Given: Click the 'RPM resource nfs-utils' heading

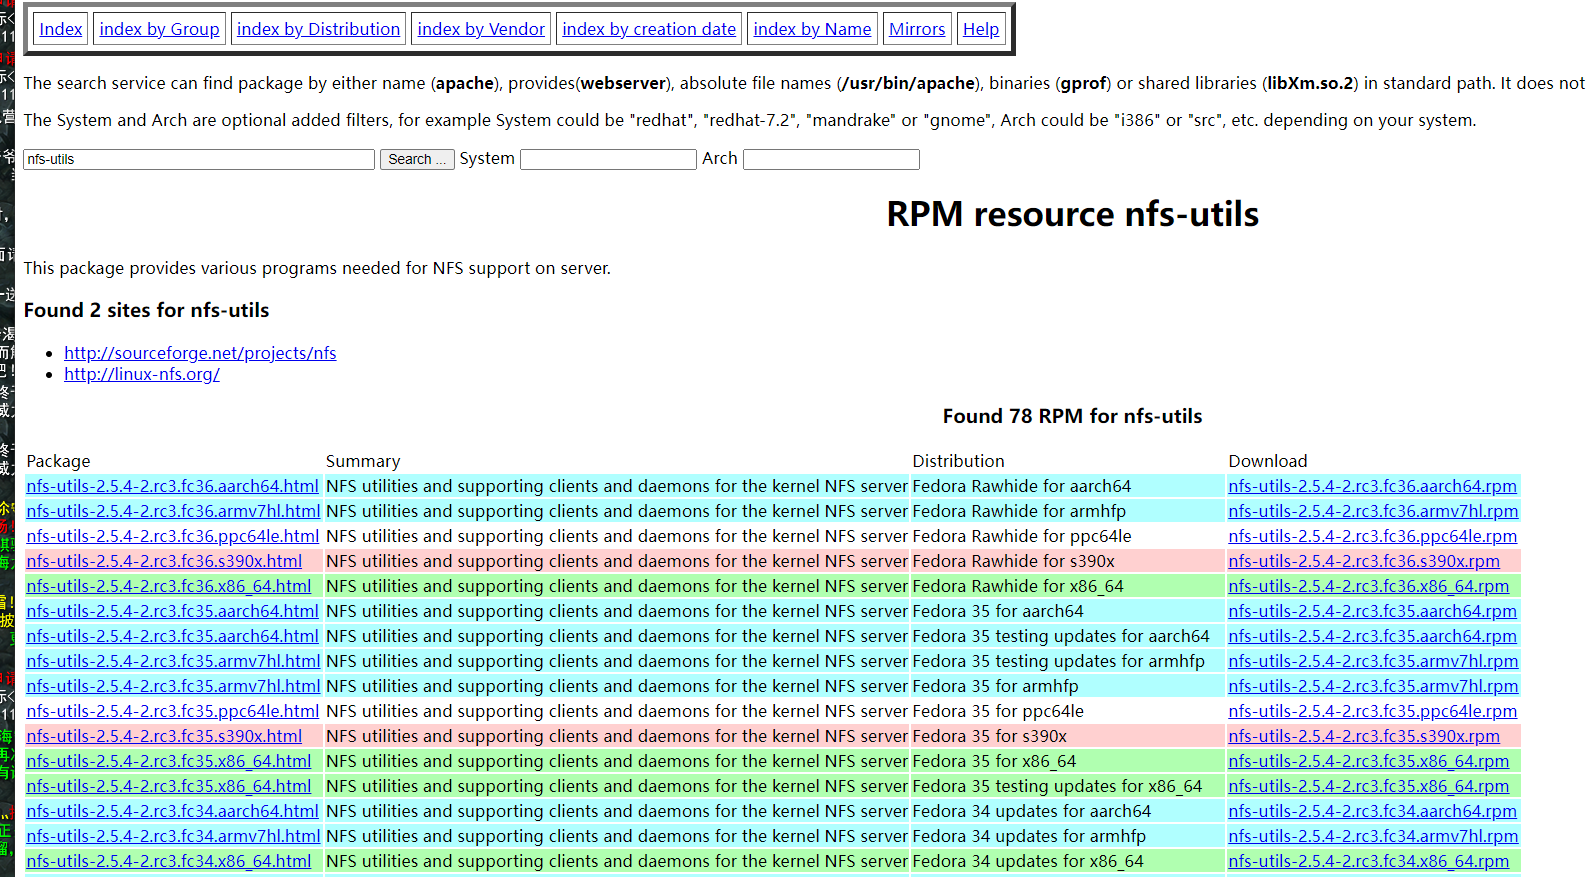Looking at the screenshot, I should (x=1073, y=214).
